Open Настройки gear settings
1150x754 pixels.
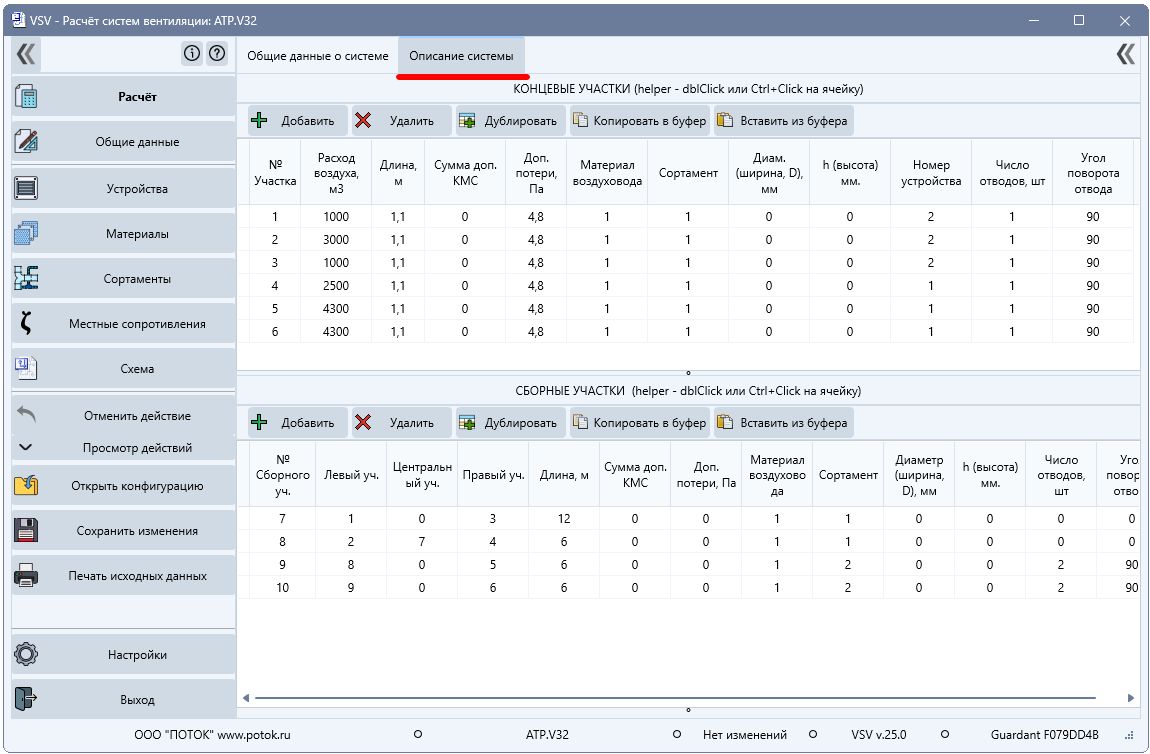point(123,655)
